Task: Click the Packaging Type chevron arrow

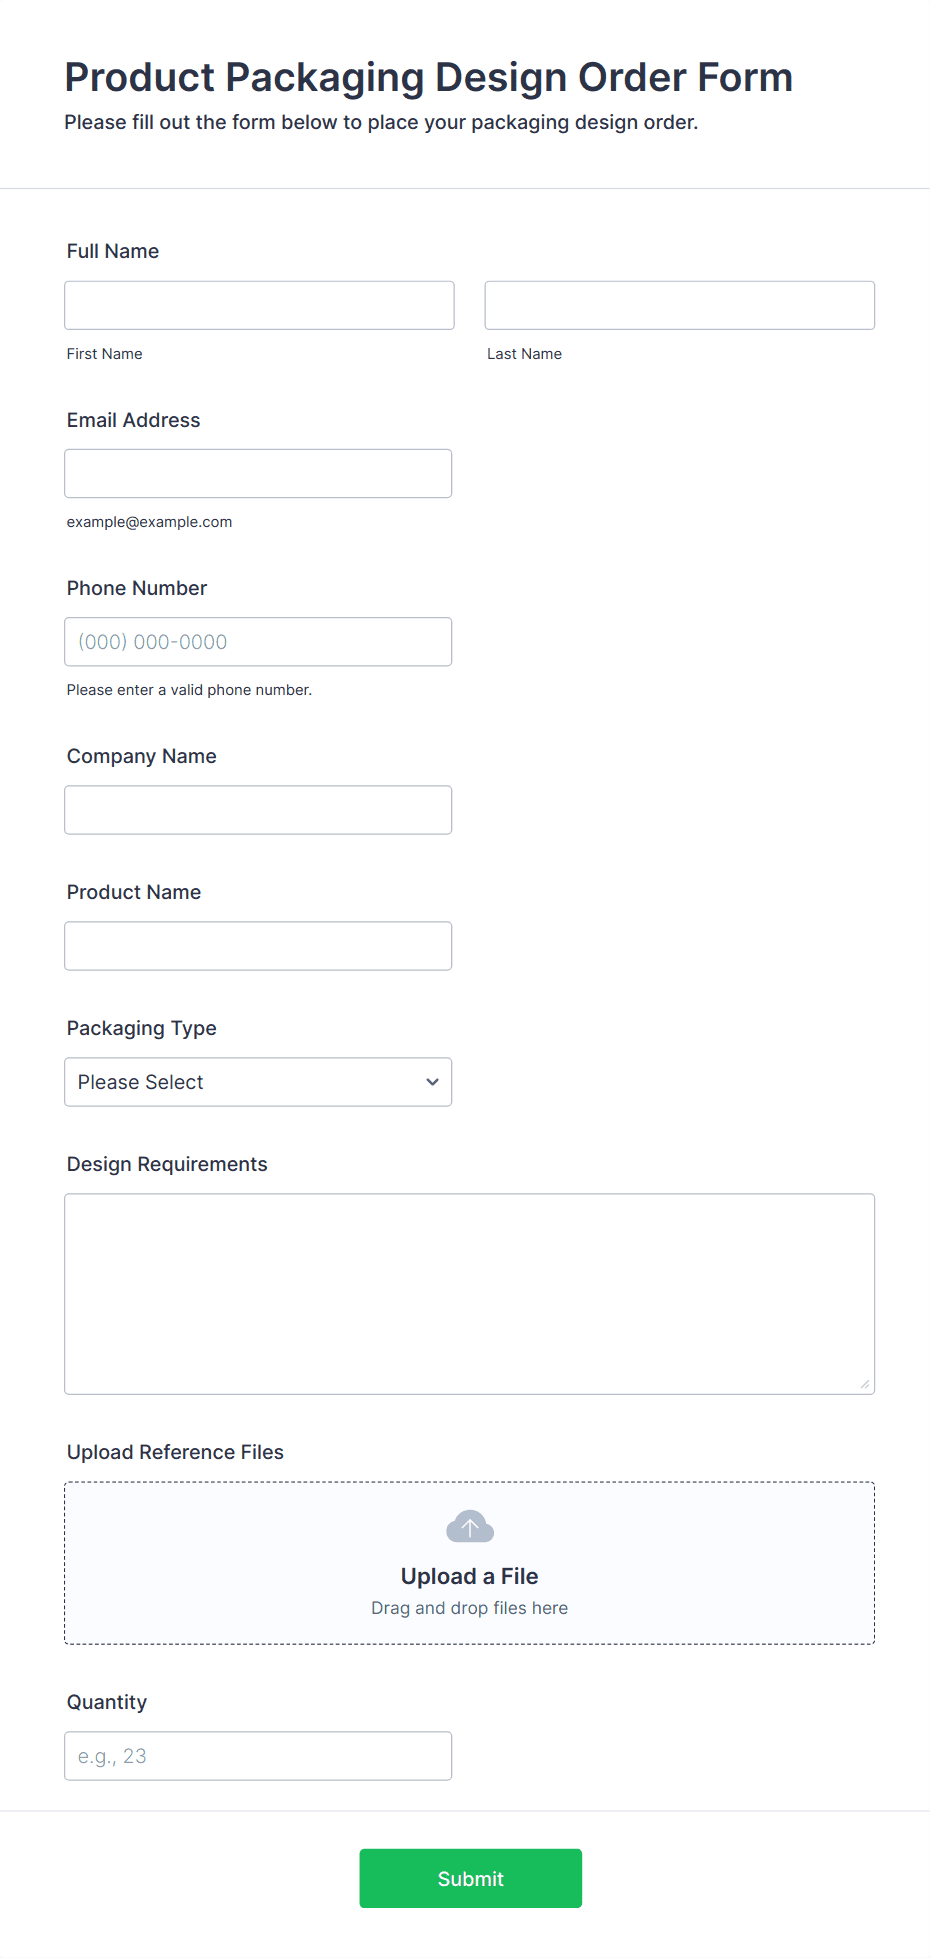Action: (x=432, y=1082)
